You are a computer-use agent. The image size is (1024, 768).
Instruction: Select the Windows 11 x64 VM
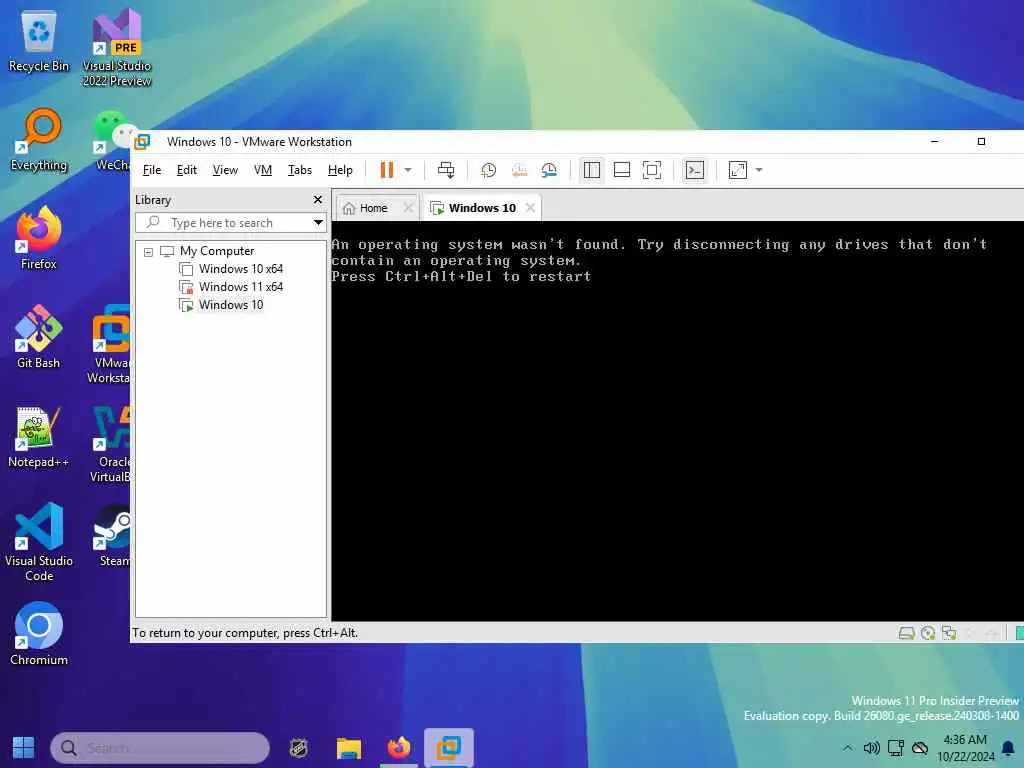point(231,287)
